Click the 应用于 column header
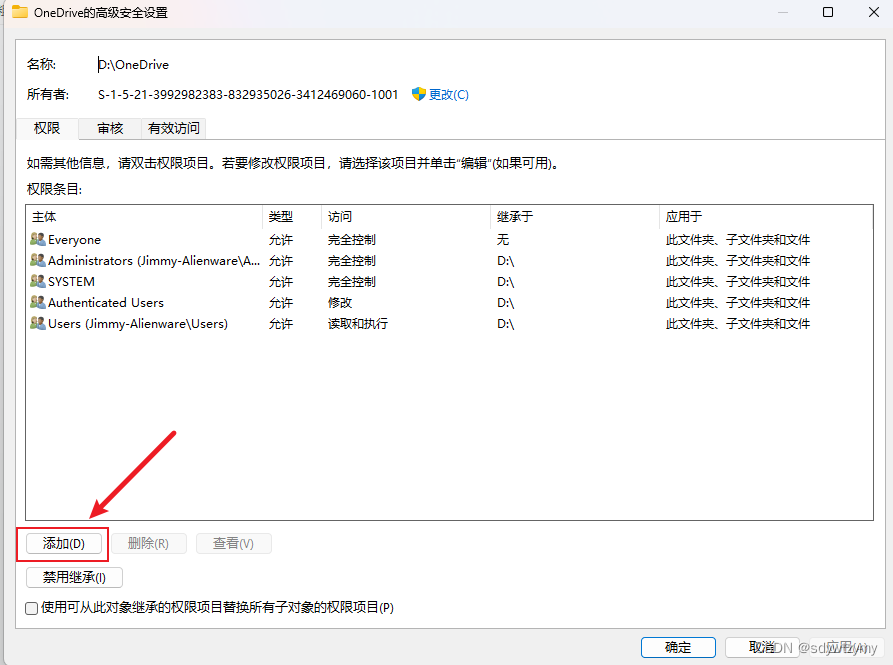This screenshot has width=893, height=665. tap(765, 216)
